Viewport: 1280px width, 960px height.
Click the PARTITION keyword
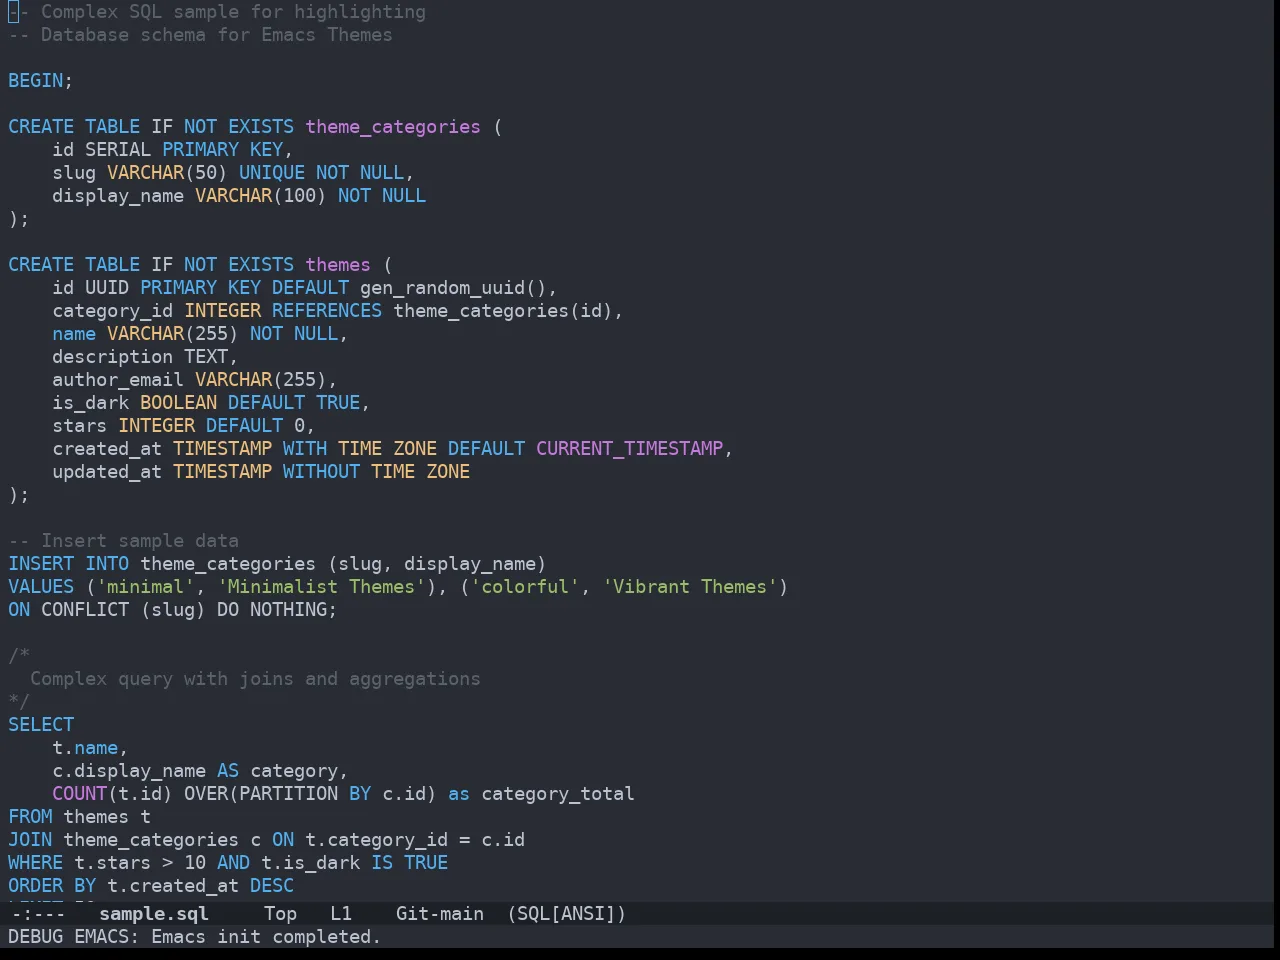[288, 794]
